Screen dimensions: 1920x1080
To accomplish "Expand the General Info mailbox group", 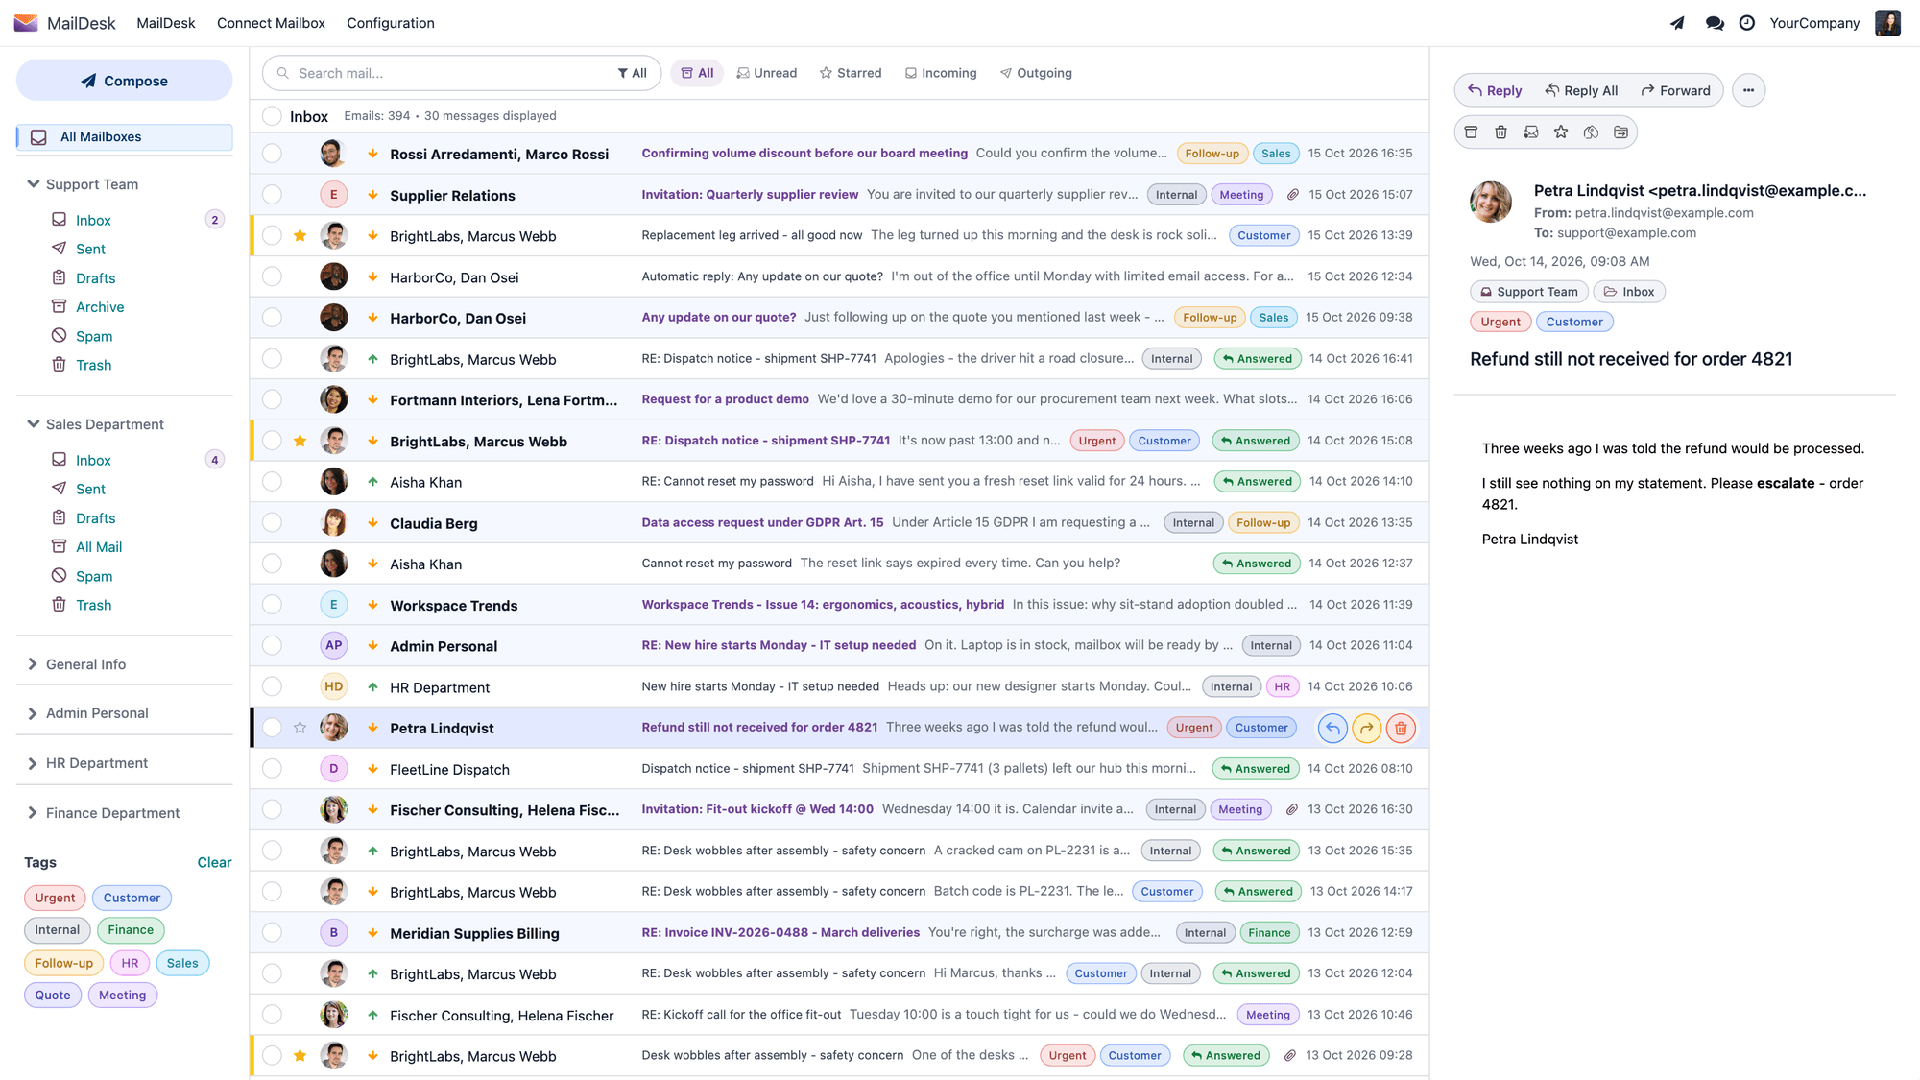I will point(33,664).
